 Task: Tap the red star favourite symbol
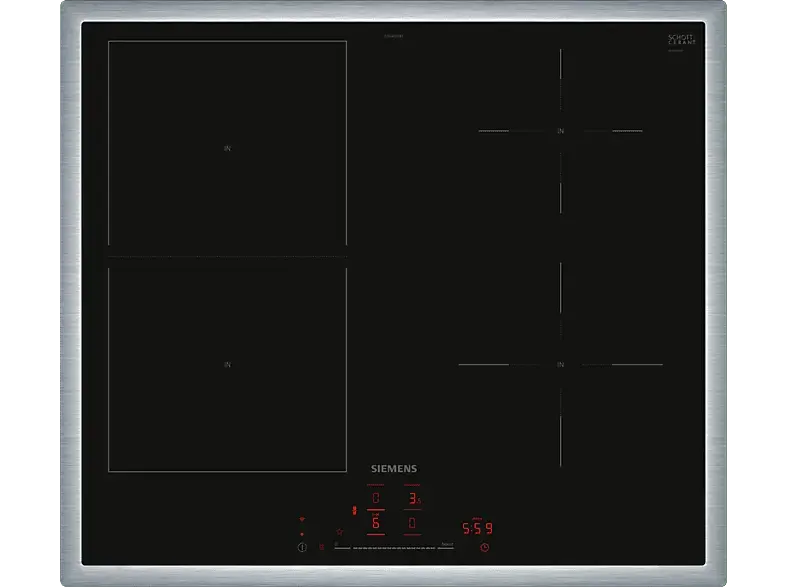[339, 531]
